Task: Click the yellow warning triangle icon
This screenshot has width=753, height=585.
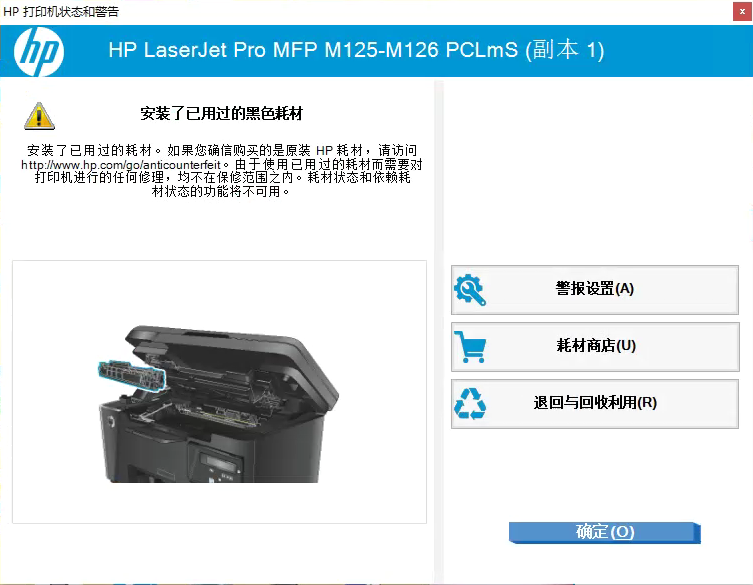Action: pos(39,116)
